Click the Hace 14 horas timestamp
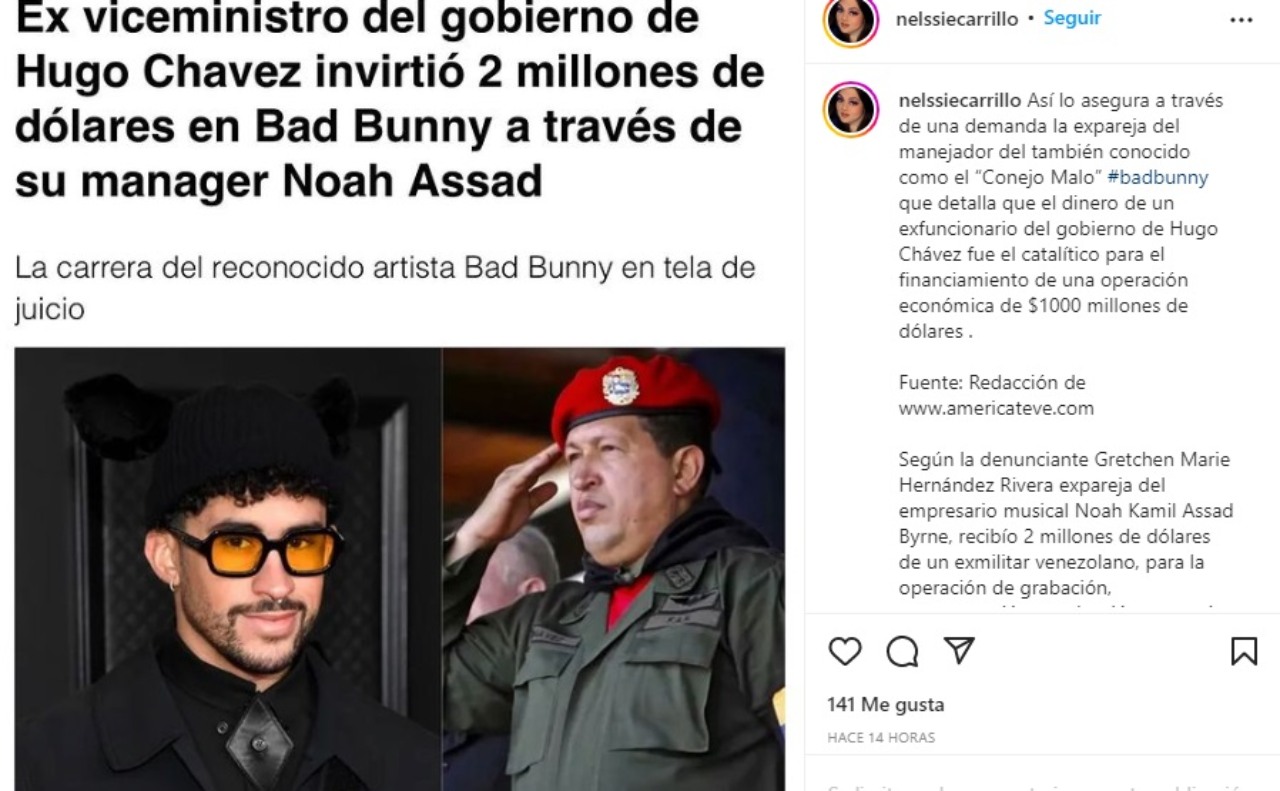The image size is (1280, 791). (881, 738)
